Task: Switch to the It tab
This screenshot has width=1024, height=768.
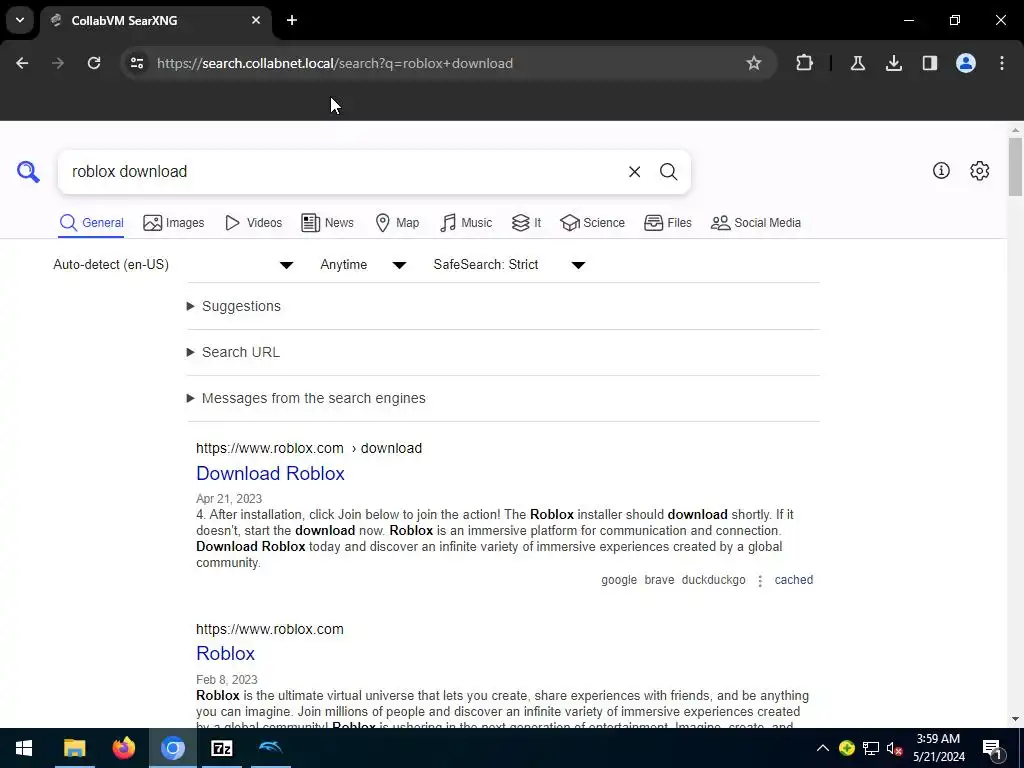Action: [x=526, y=223]
